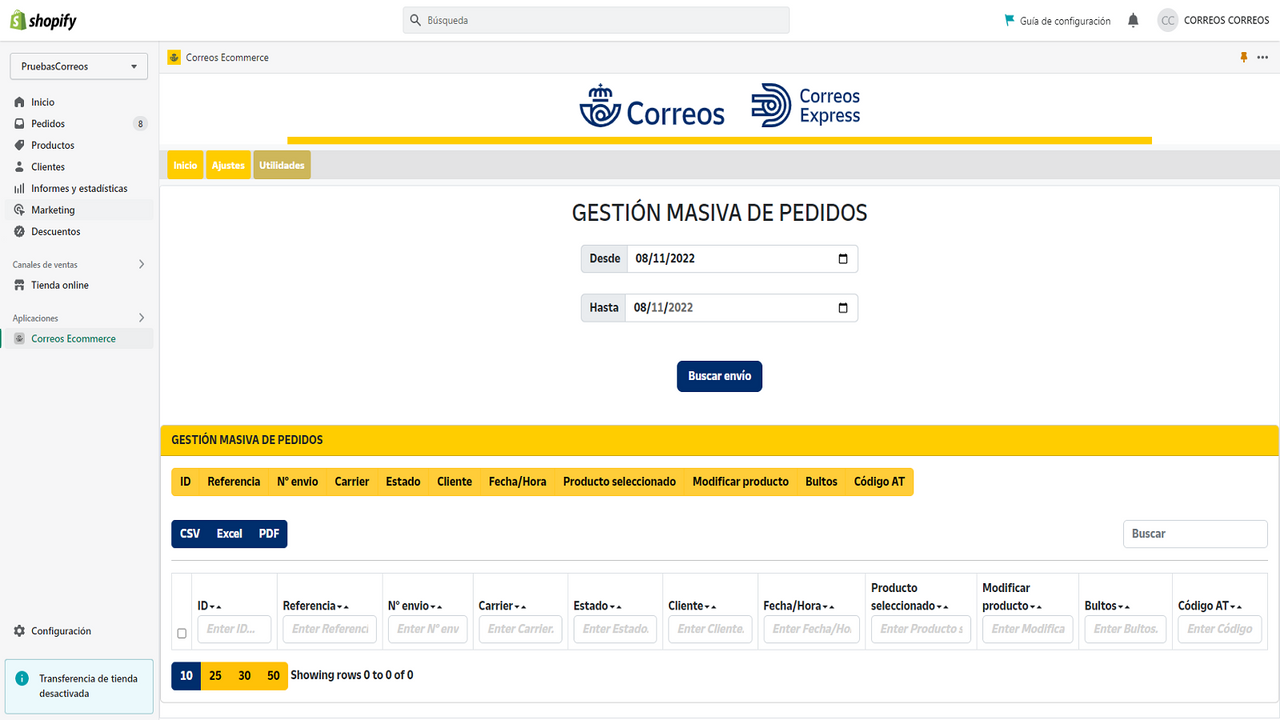This screenshot has width=1280, height=720.
Task: Export the table with Excel button
Action: pyautogui.click(x=230, y=534)
